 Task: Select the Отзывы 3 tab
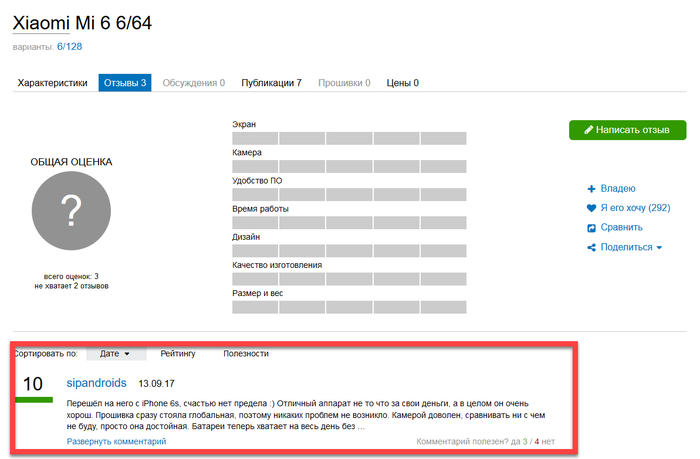[124, 83]
